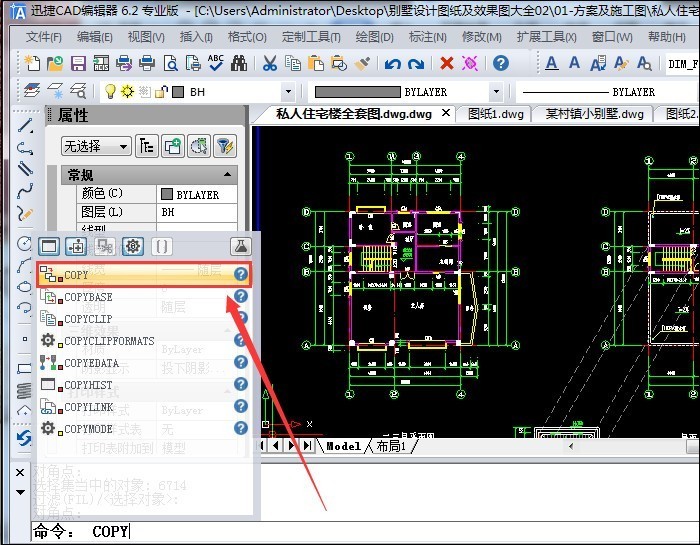Viewport: 700px width, 545px height.
Task: Select the COPY command suggestion
Action: (x=76, y=275)
